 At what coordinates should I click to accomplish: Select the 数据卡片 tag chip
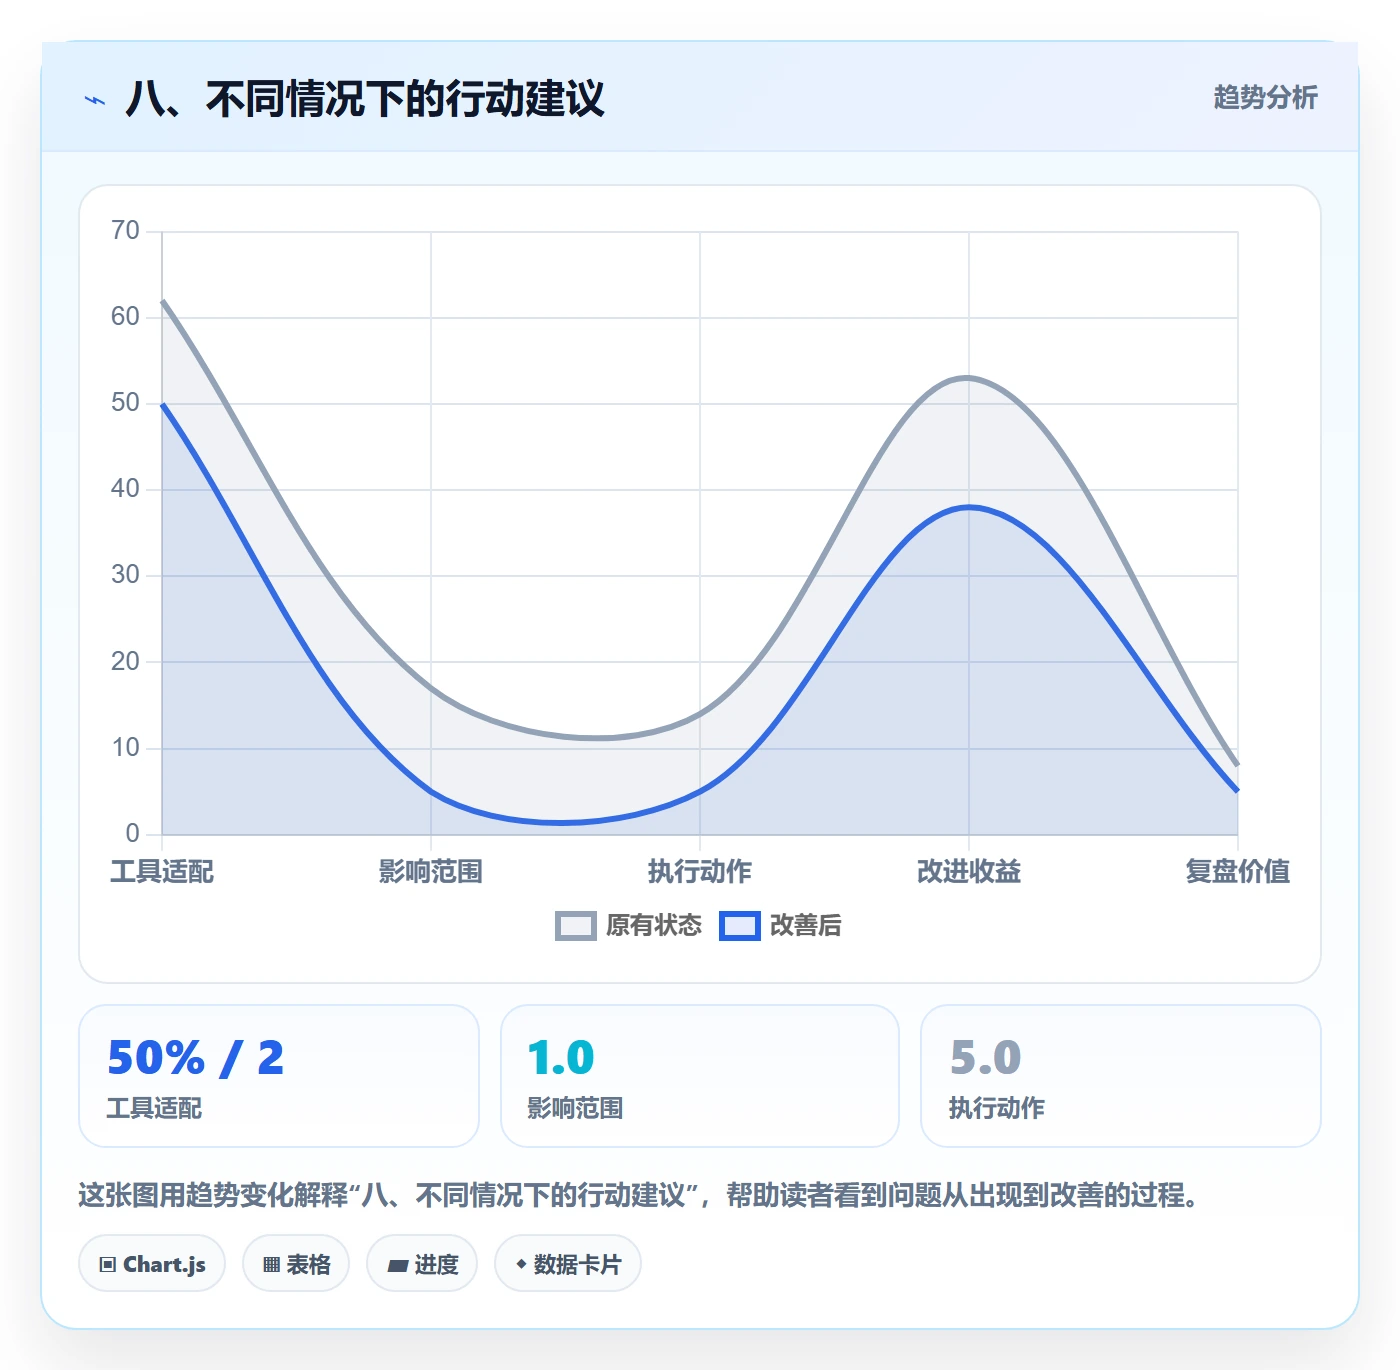point(568,1265)
